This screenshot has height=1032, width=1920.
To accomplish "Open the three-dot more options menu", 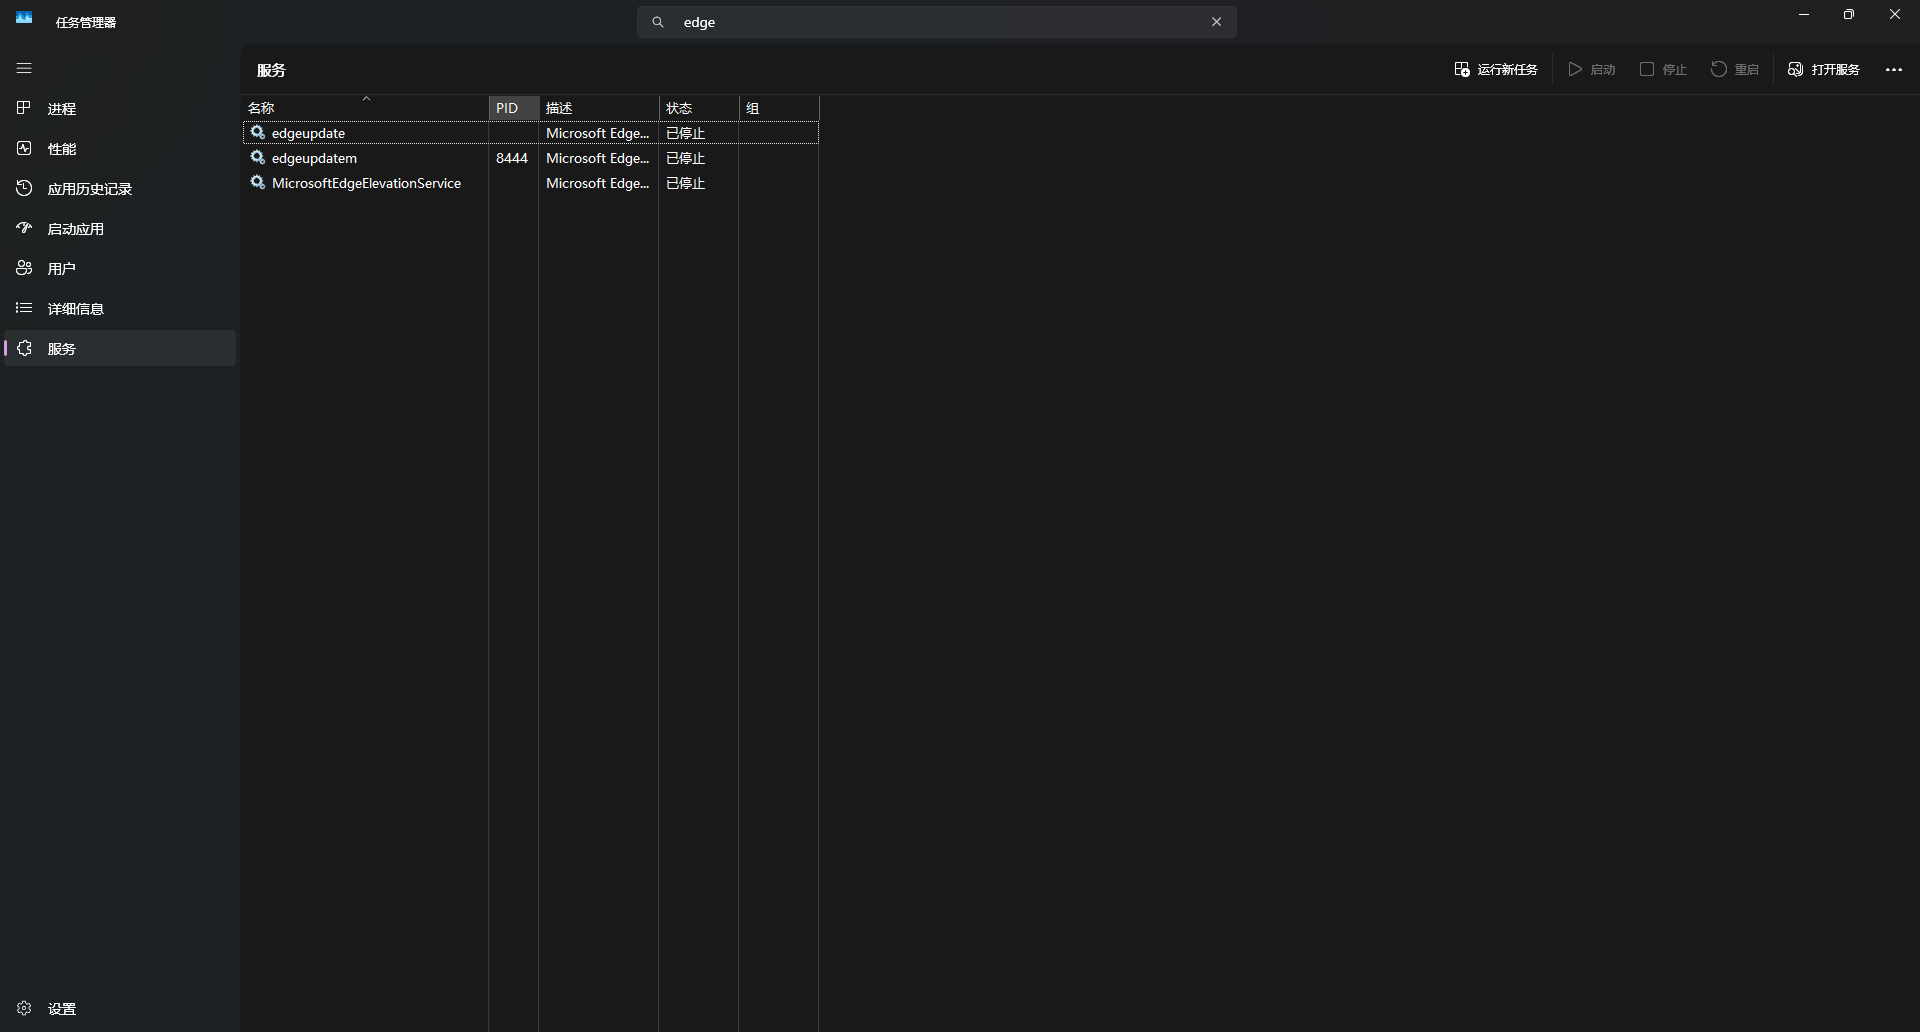I will (1894, 69).
